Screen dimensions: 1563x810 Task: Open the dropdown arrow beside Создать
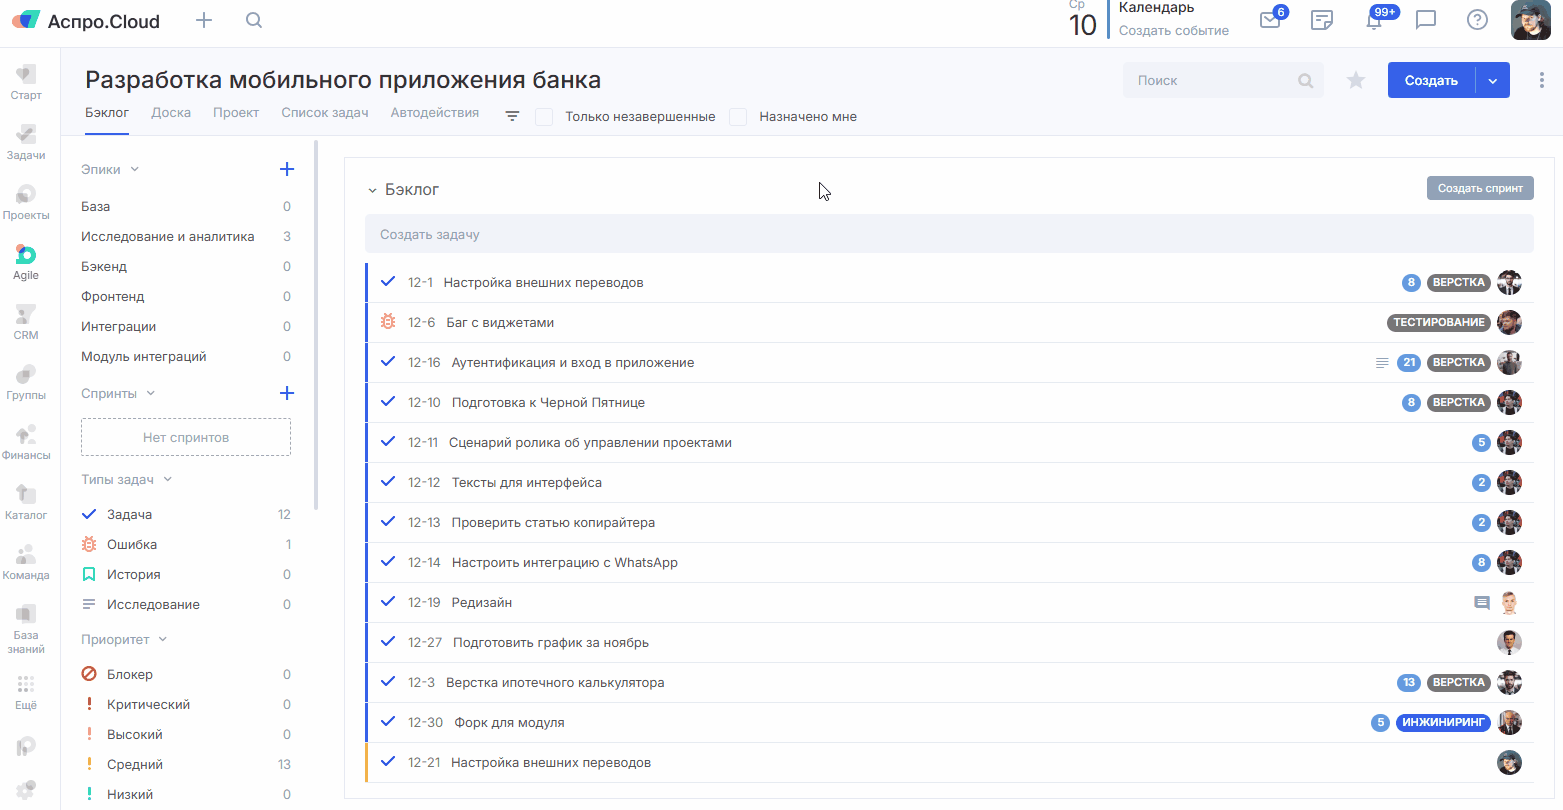pyautogui.click(x=1492, y=81)
